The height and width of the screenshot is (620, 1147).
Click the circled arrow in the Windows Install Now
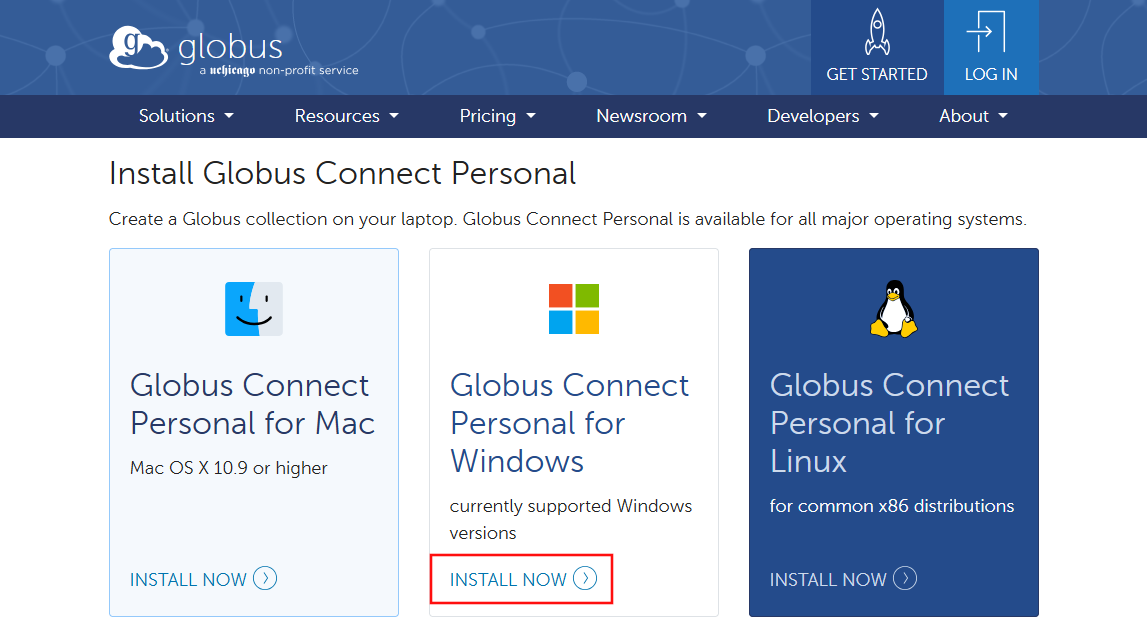tap(585, 578)
